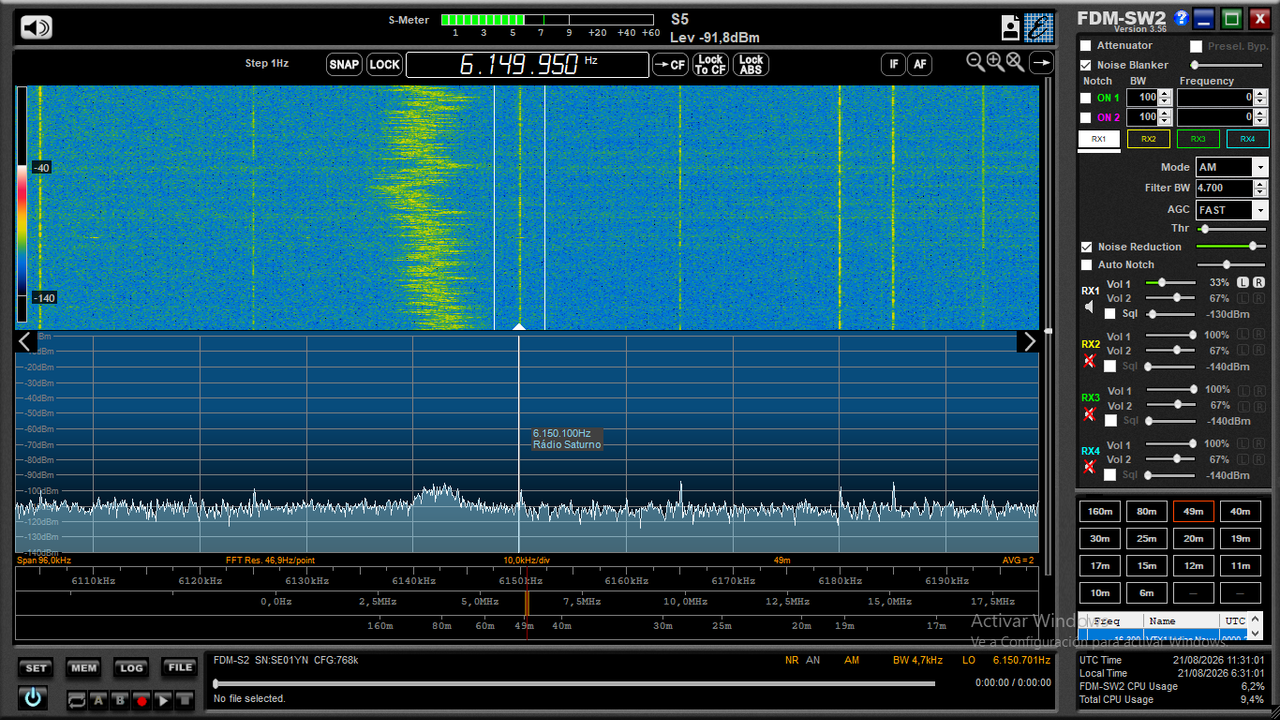Screen dimensions: 1280x720
Task: Open the user profile document icon
Action: tap(1011, 27)
